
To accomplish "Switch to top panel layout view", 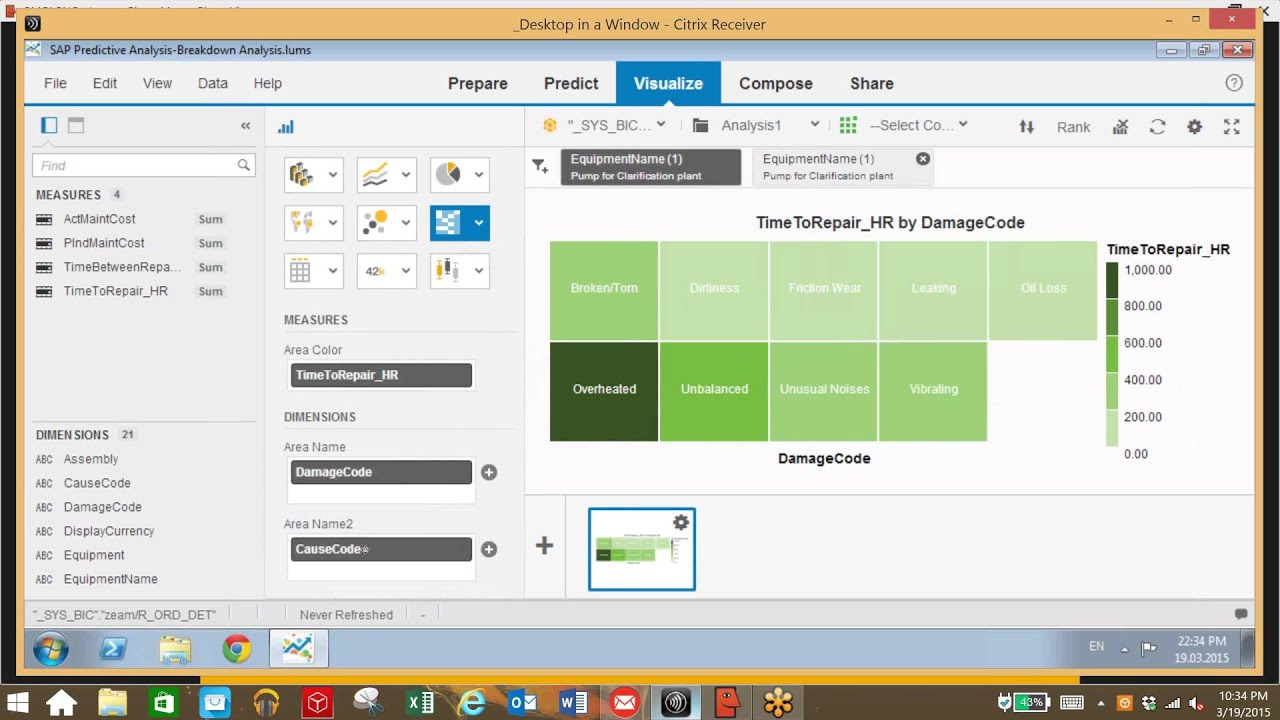I will coord(76,126).
